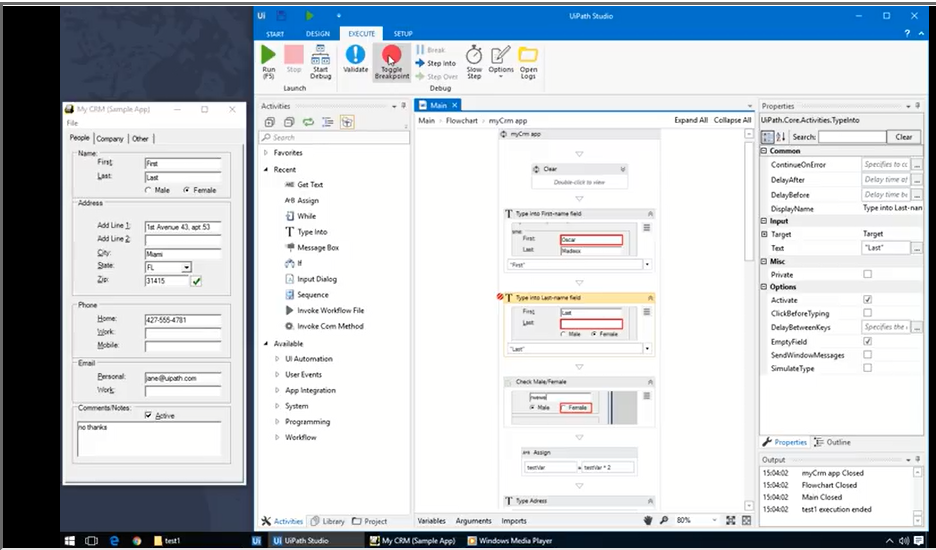Open Windows Start menu

pyautogui.click(x=70, y=540)
